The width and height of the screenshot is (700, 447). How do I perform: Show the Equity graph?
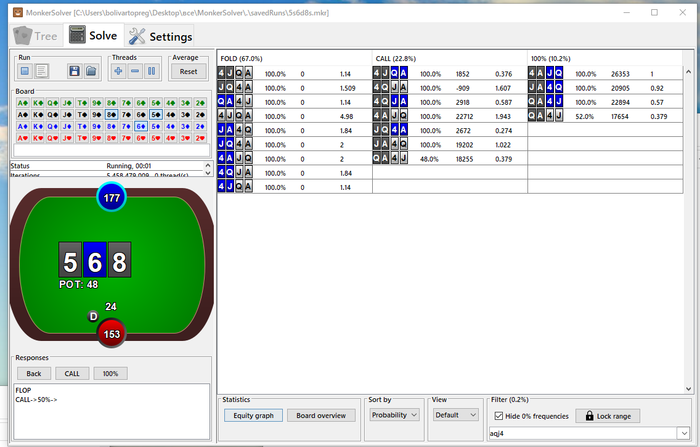click(253, 415)
